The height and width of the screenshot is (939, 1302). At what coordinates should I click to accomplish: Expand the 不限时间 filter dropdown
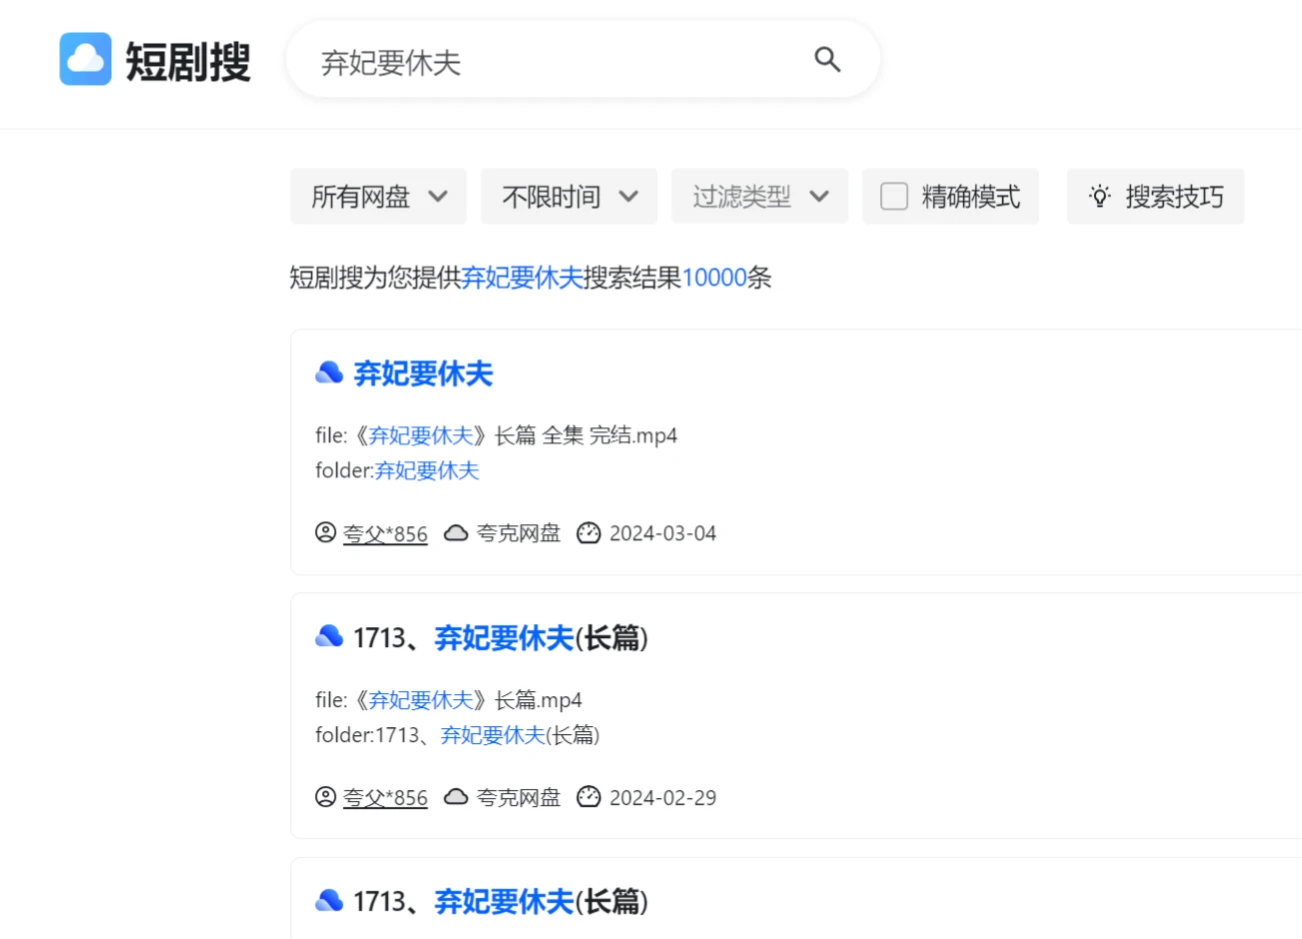tap(568, 196)
